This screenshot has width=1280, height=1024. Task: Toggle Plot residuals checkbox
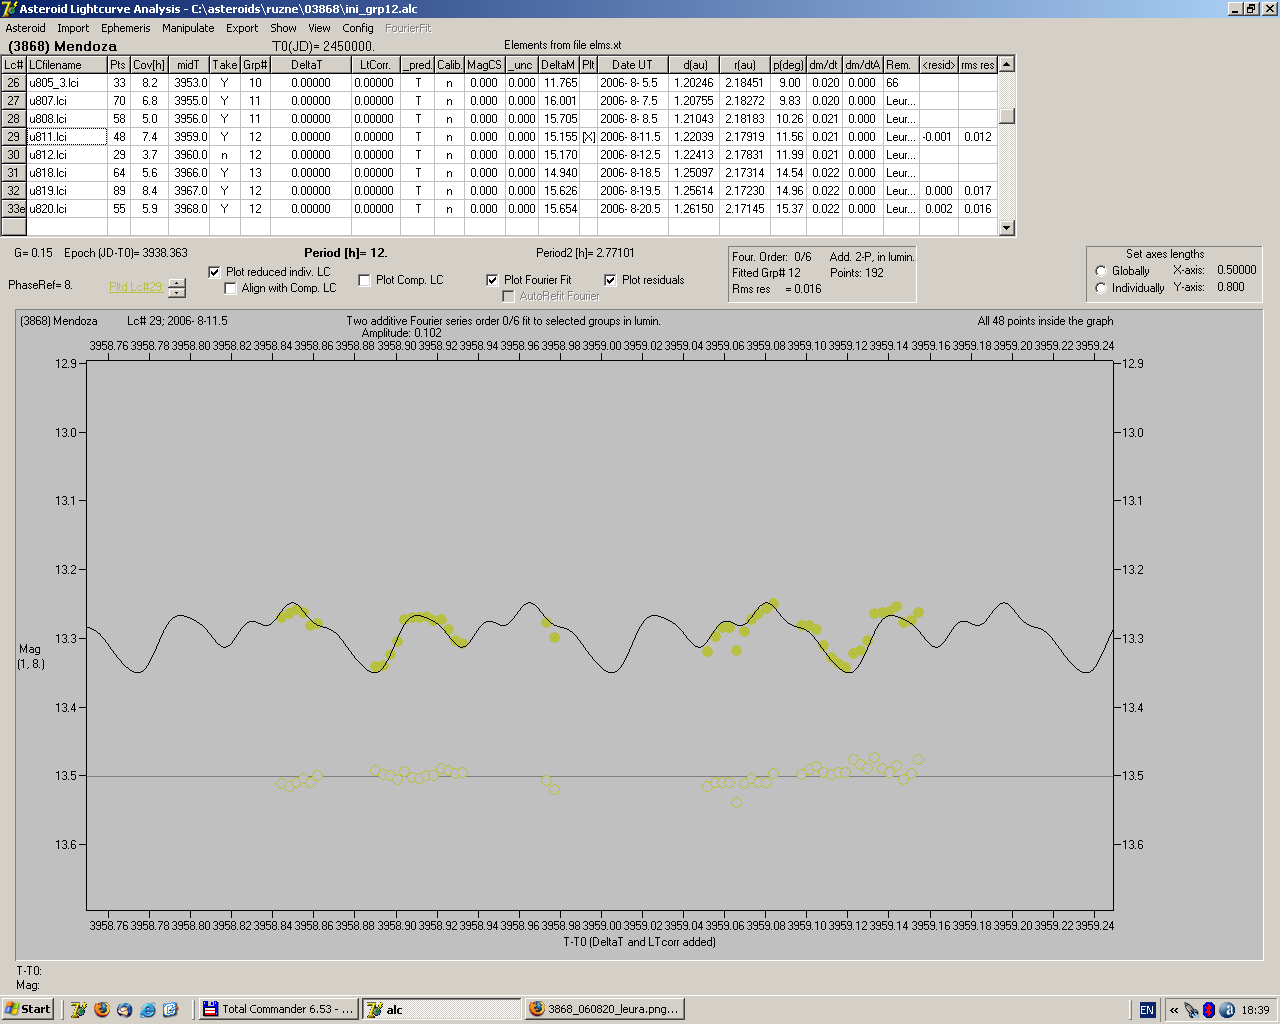(x=610, y=280)
